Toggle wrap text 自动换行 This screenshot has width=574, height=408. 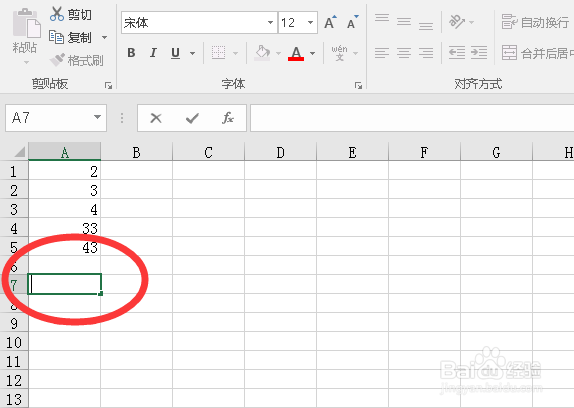pyautogui.click(x=535, y=22)
